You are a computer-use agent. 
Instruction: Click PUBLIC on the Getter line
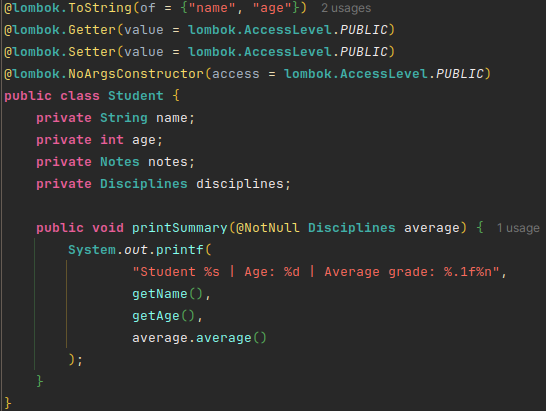[x=364, y=30]
